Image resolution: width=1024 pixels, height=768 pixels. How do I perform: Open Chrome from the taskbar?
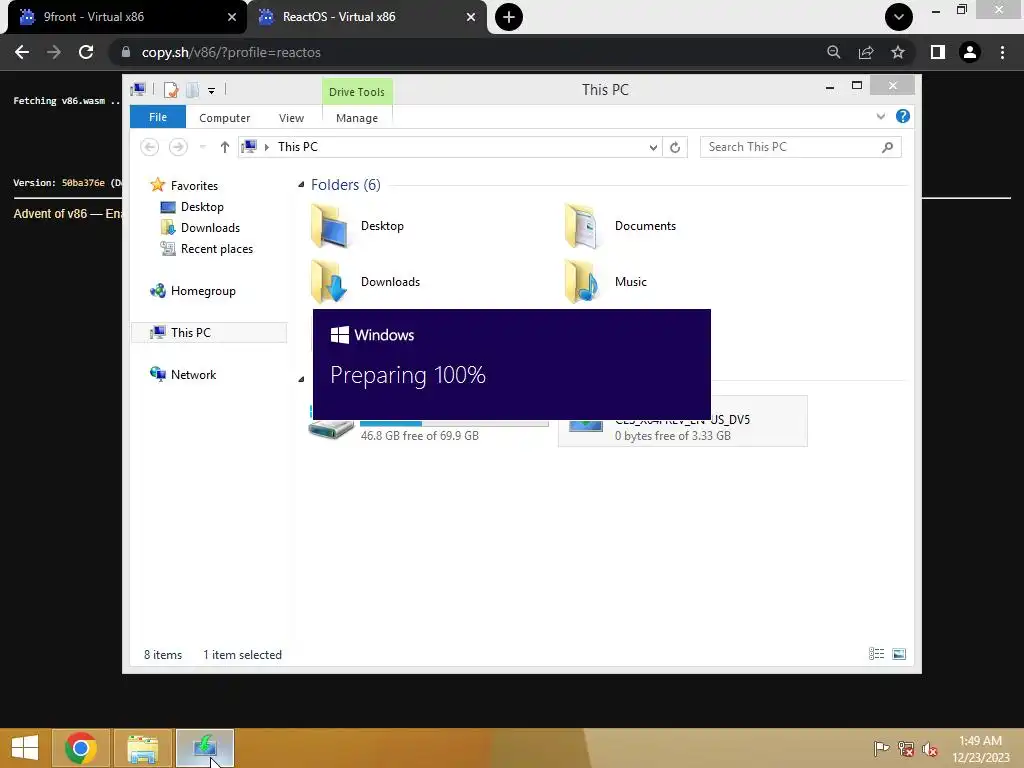(x=80, y=748)
